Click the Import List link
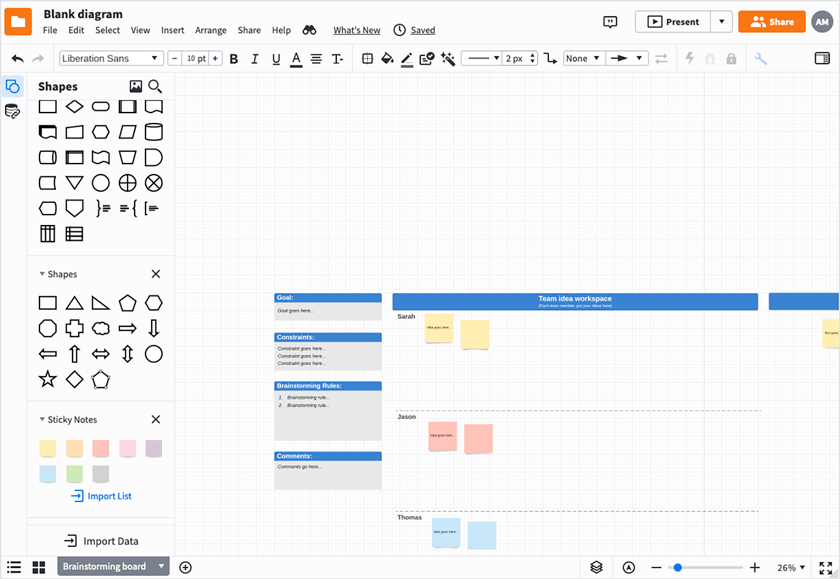The width and height of the screenshot is (840, 579). 101,496
